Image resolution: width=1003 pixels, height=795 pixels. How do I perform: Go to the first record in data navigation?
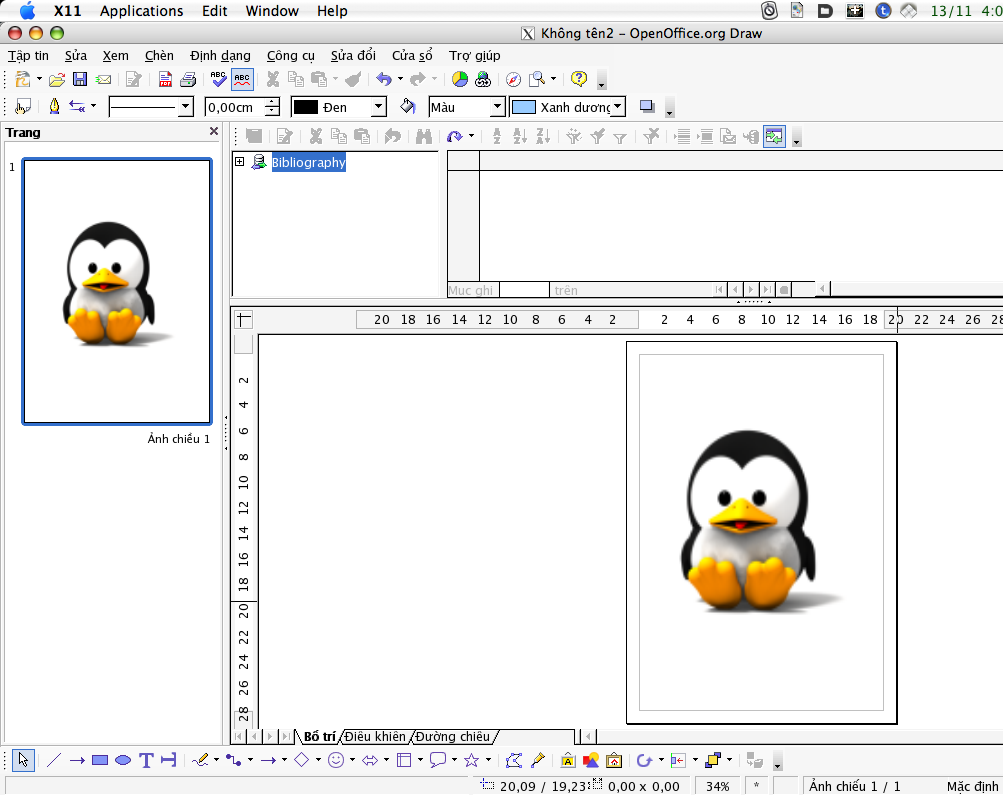click(719, 290)
